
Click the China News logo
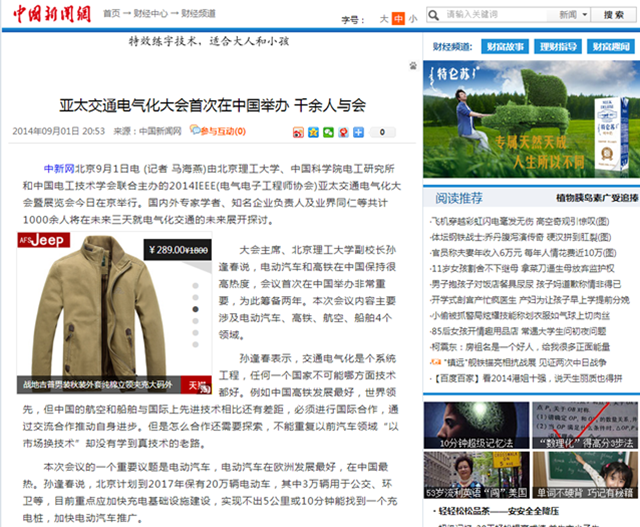[x=50, y=14]
